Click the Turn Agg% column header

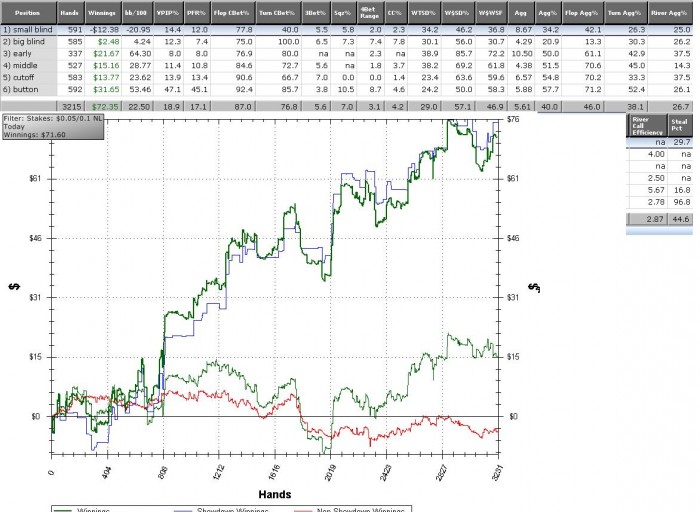[625, 12]
